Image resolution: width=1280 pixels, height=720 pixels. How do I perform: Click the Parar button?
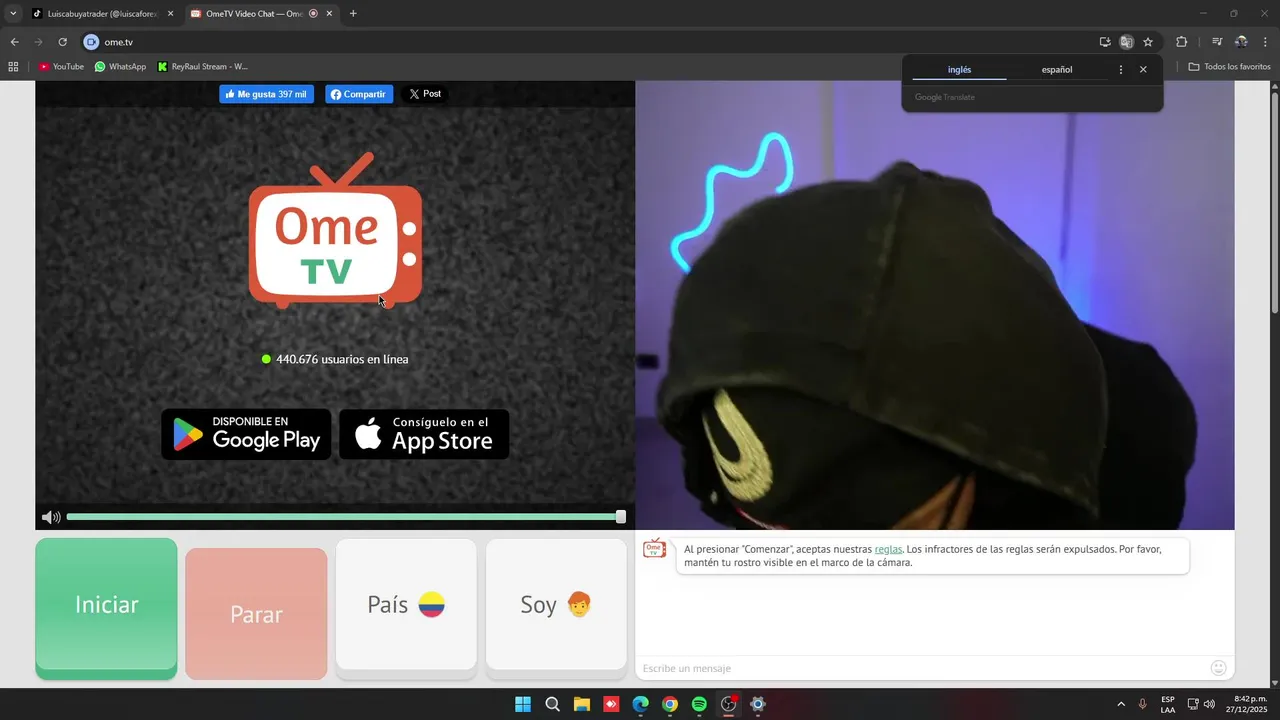(x=256, y=613)
